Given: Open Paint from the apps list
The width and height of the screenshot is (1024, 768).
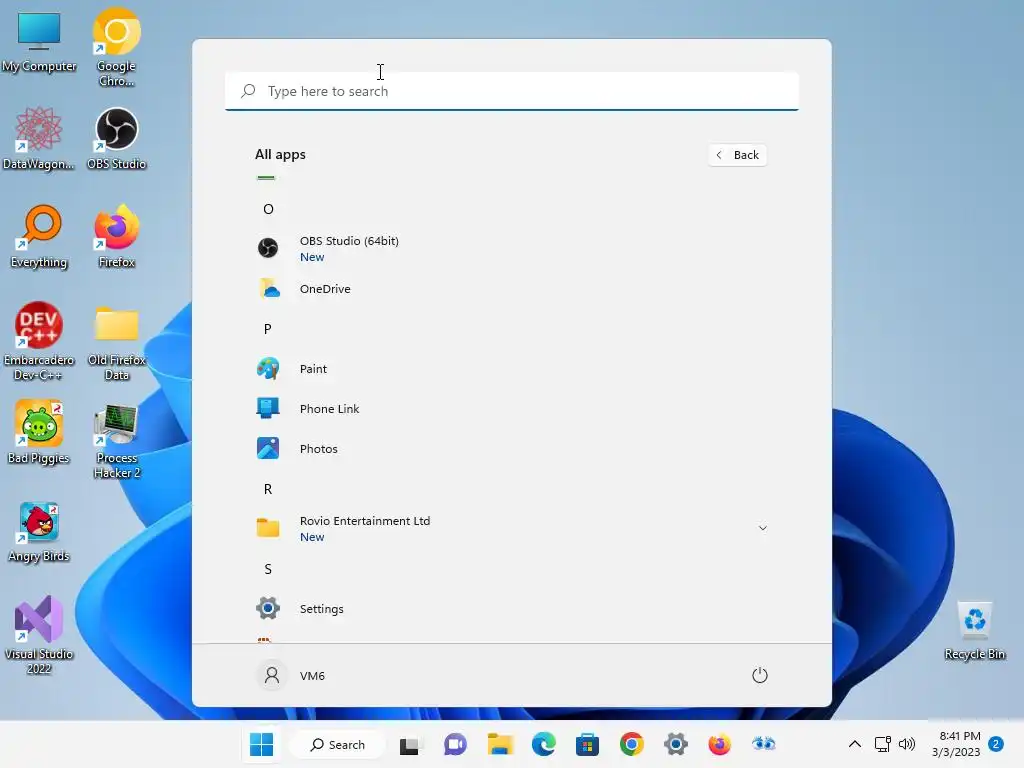Looking at the screenshot, I should 511,369.
